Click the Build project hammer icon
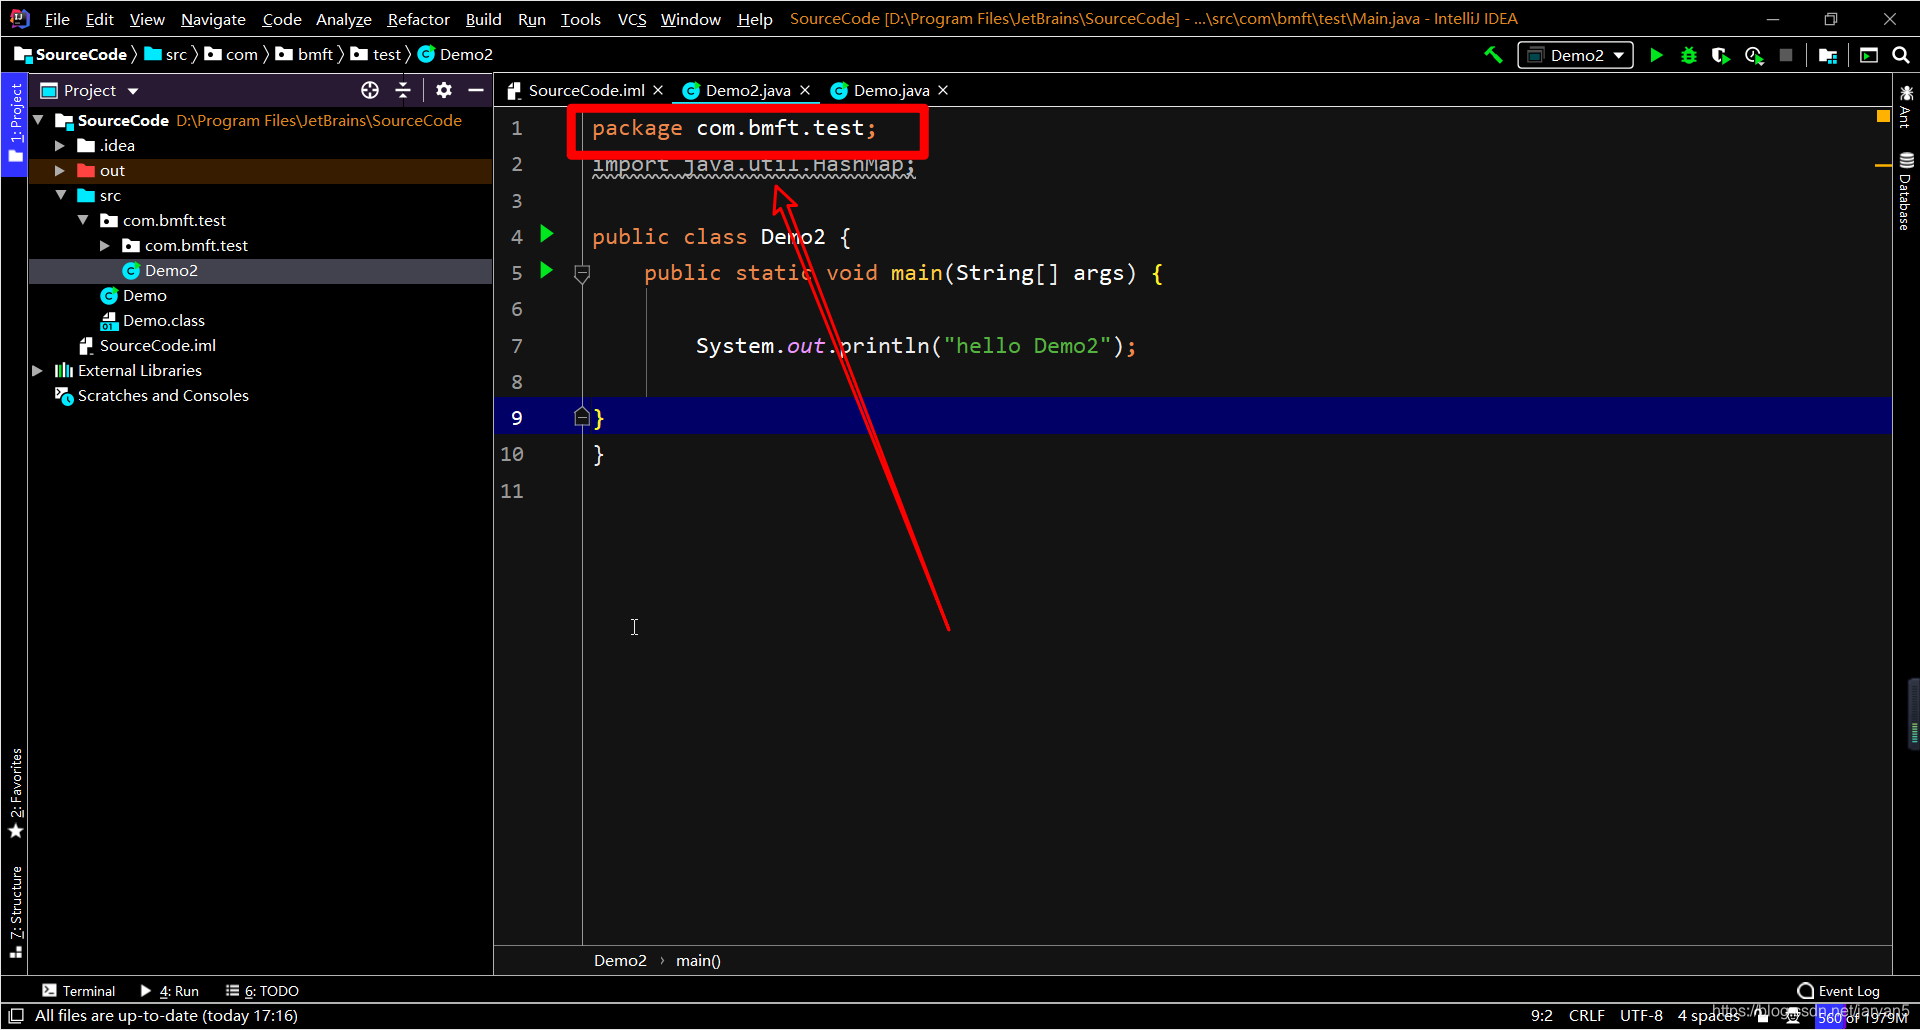The height and width of the screenshot is (1030, 1920). (x=1493, y=55)
